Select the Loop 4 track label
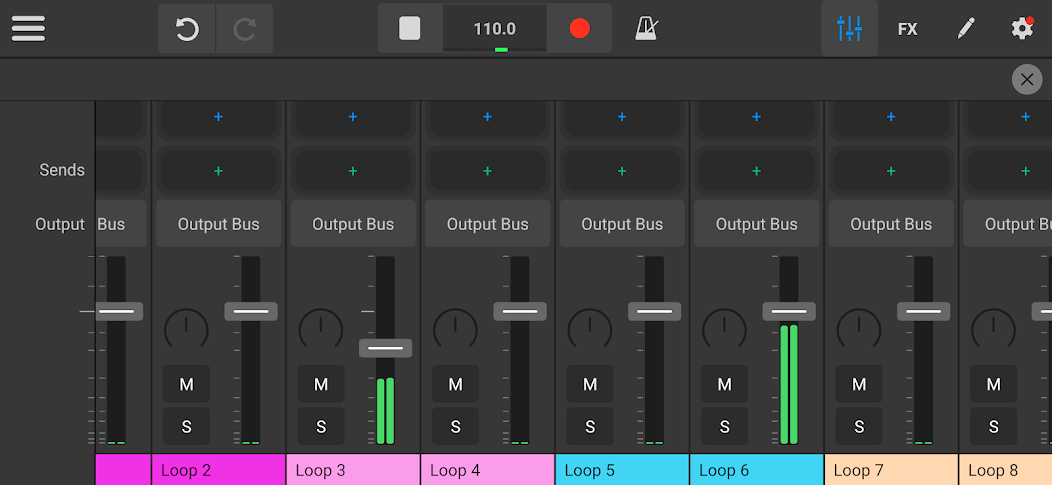Viewport: 1052px width, 485px height. [488, 470]
